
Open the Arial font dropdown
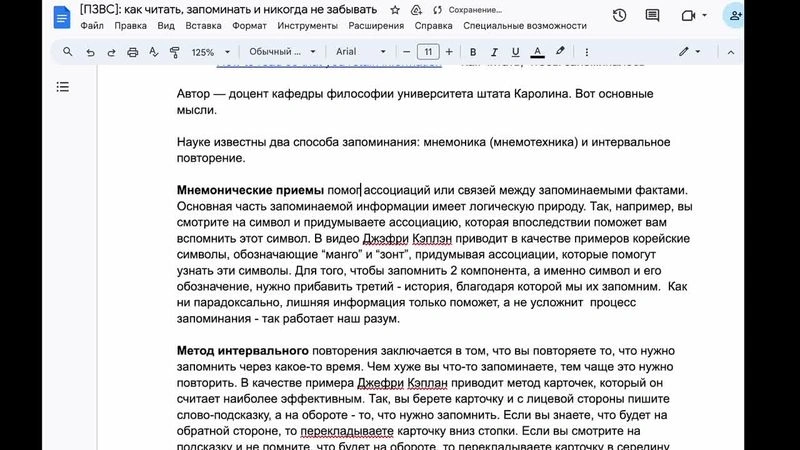360,52
